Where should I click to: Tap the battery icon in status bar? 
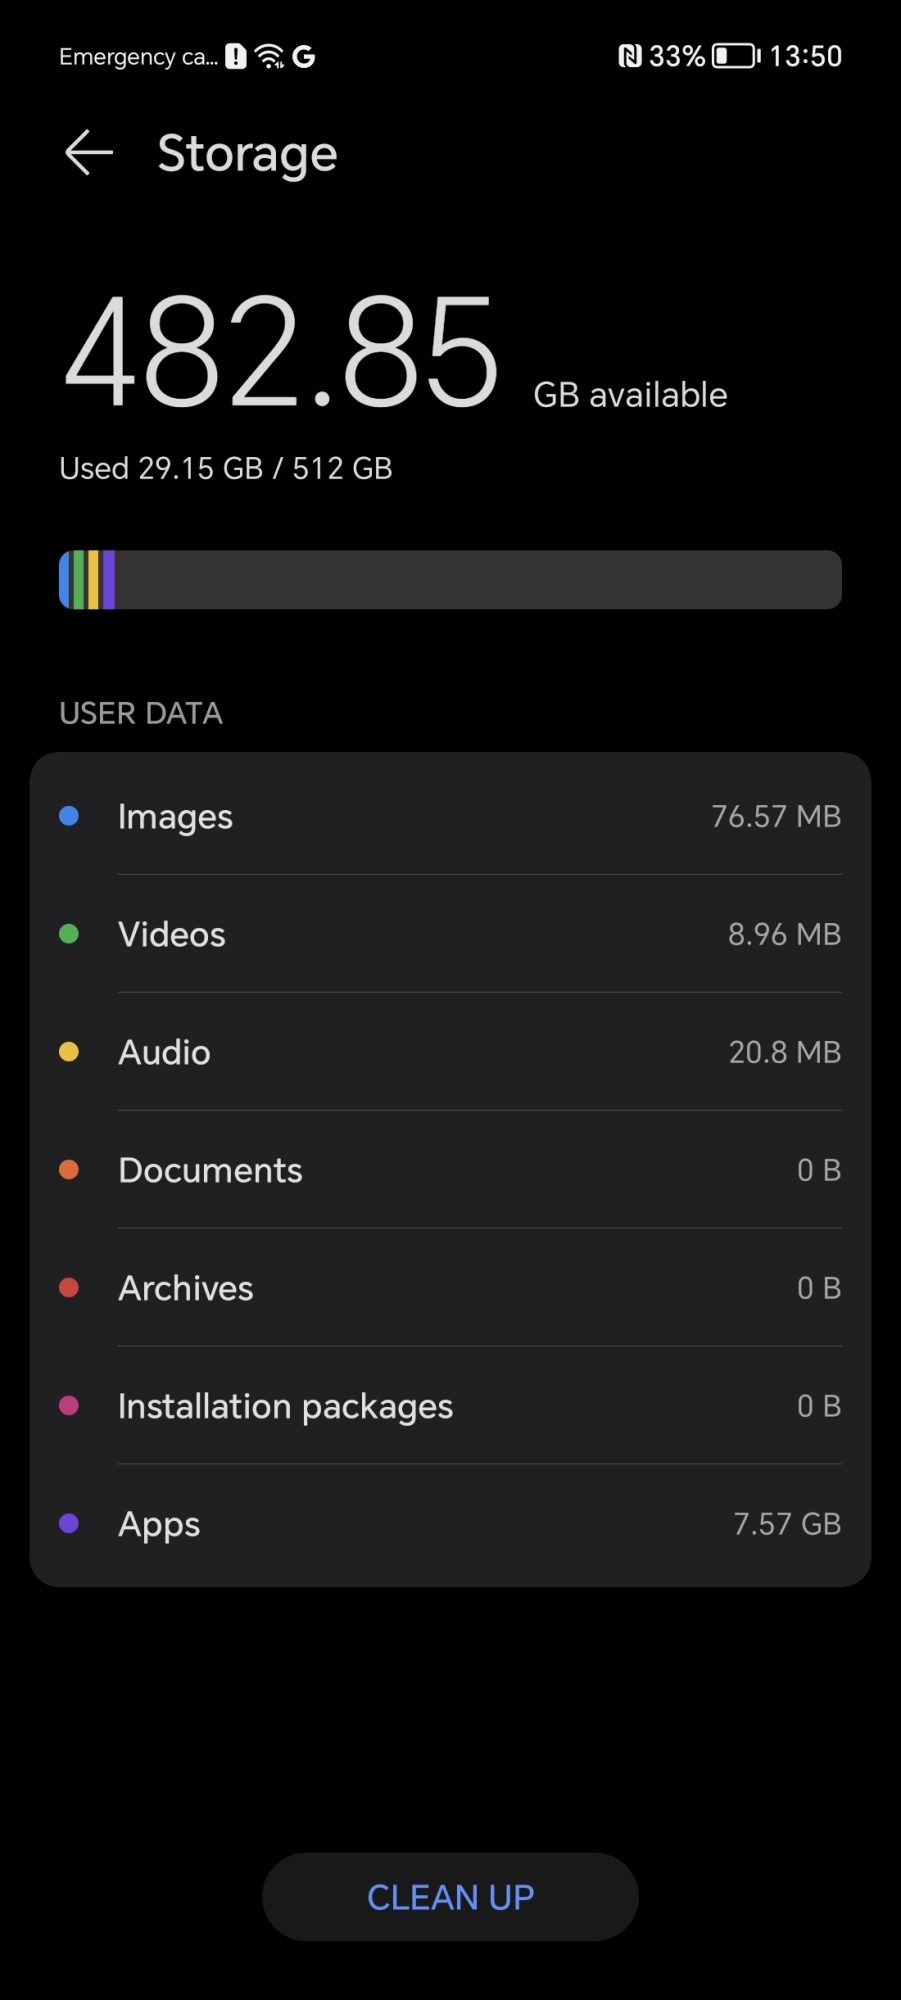[x=735, y=57]
